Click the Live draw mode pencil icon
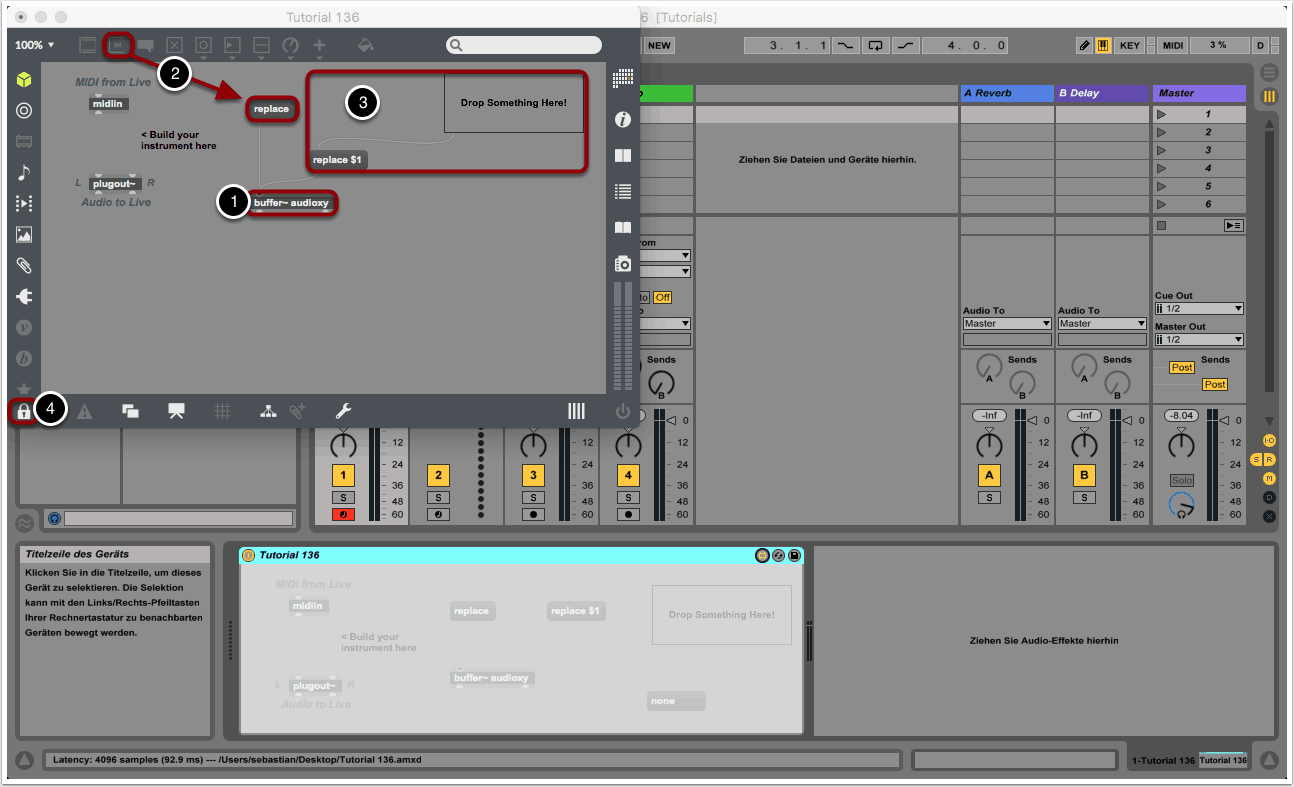This screenshot has width=1294, height=787. point(1085,45)
